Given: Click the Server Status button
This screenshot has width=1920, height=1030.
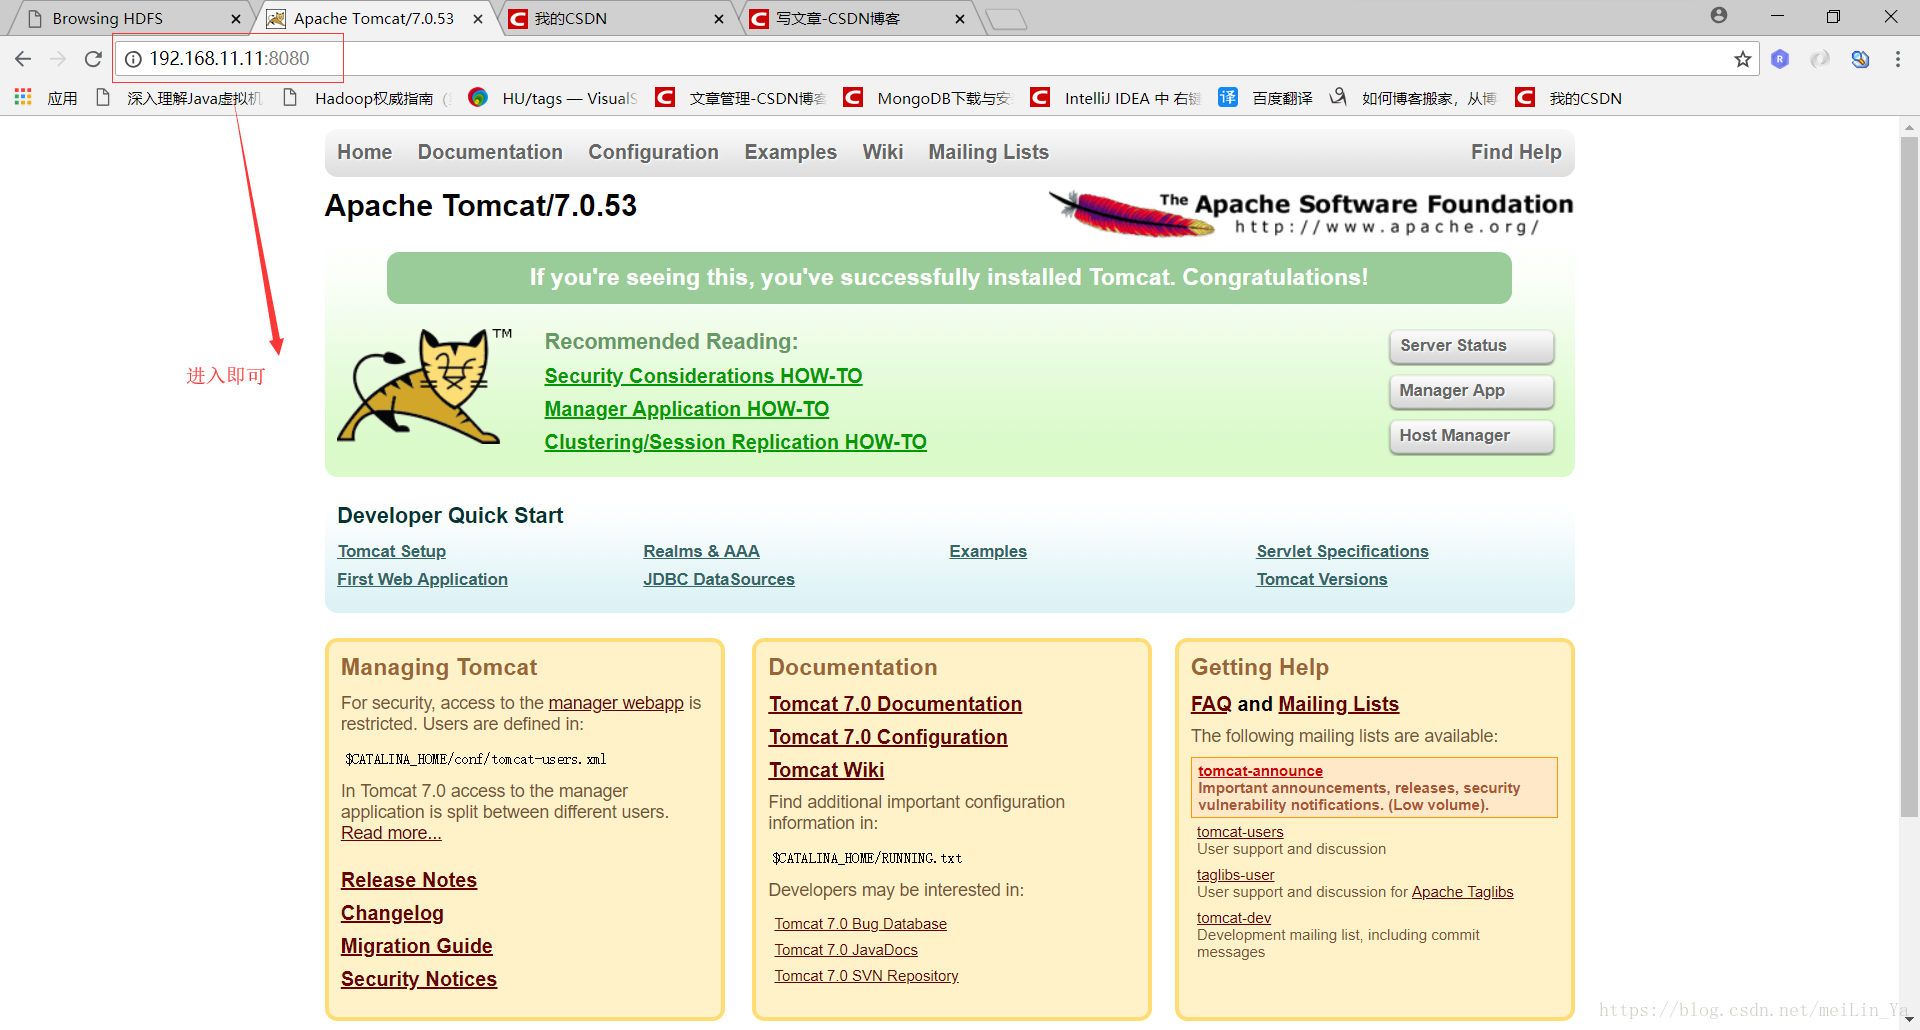Looking at the screenshot, I should coord(1471,346).
